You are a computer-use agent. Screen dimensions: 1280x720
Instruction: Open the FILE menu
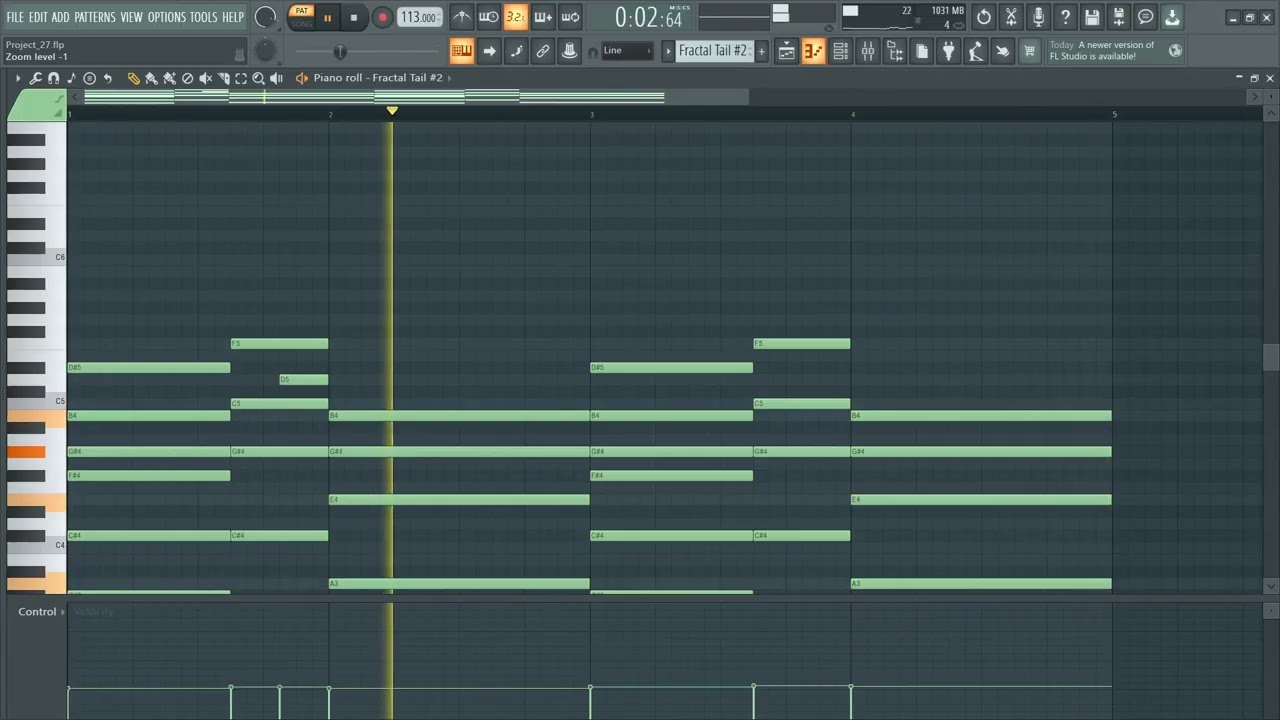(15, 17)
